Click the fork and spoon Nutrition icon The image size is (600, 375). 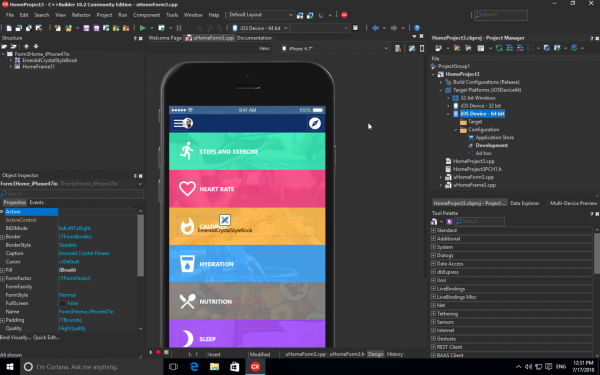(x=187, y=301)
